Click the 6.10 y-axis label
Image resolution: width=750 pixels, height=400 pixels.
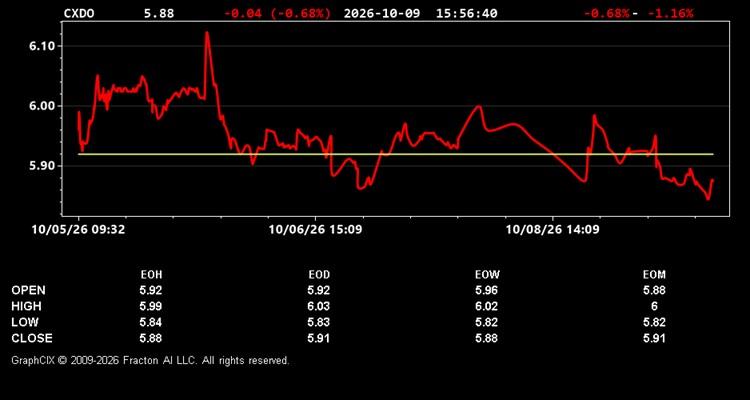tap(42, 46)
